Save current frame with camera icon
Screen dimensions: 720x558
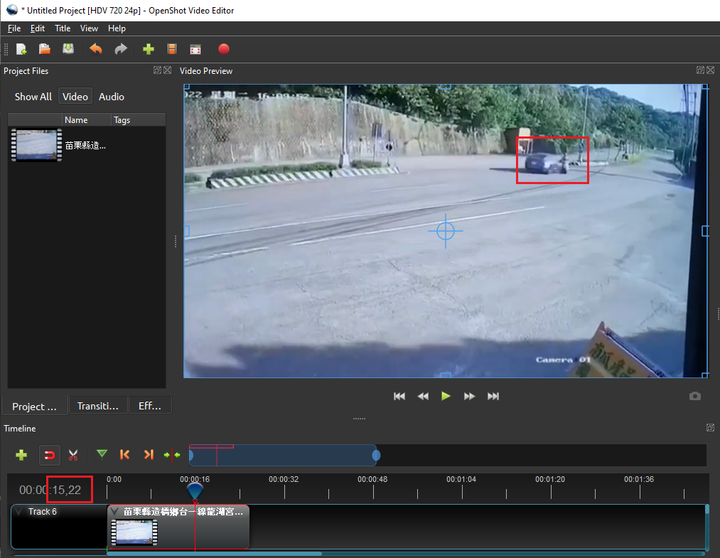click(695, 396)
